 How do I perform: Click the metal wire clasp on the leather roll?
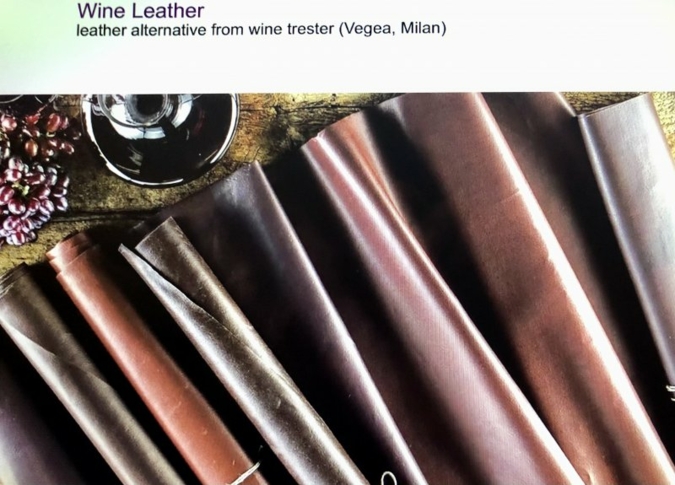pos(249,472)
